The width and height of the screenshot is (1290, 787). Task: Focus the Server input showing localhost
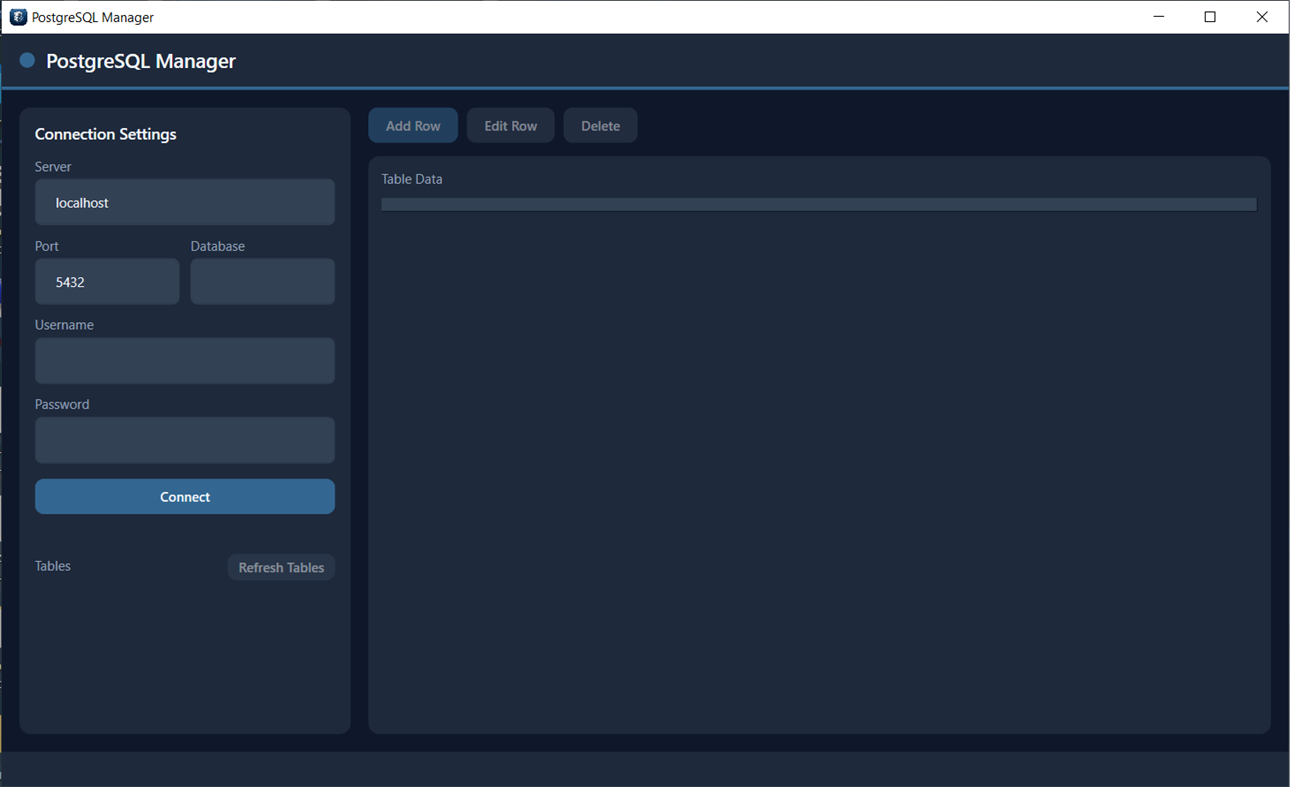(x=185, y=202)
